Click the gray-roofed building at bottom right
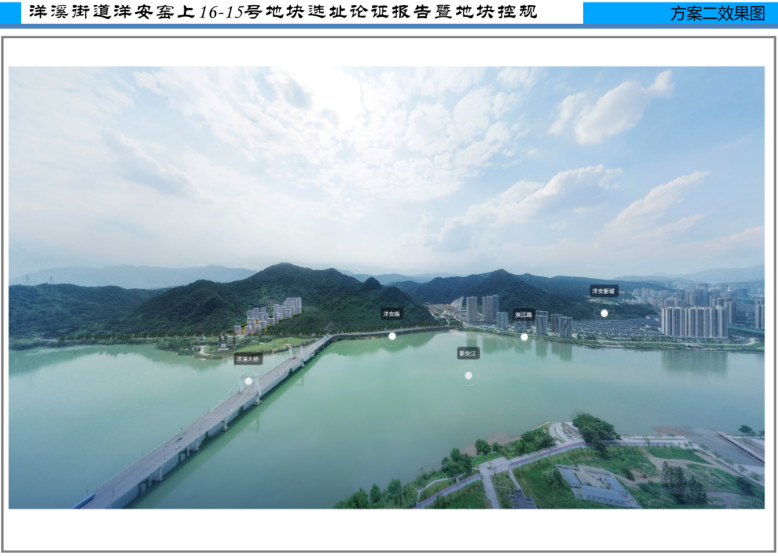 (x=597, y=485)
